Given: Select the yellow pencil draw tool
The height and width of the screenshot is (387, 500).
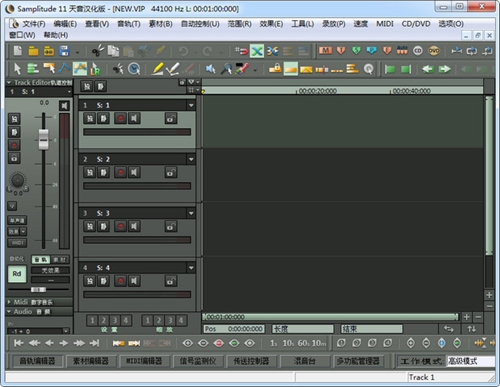Looking at the screenshot, I should pos(158,69).
